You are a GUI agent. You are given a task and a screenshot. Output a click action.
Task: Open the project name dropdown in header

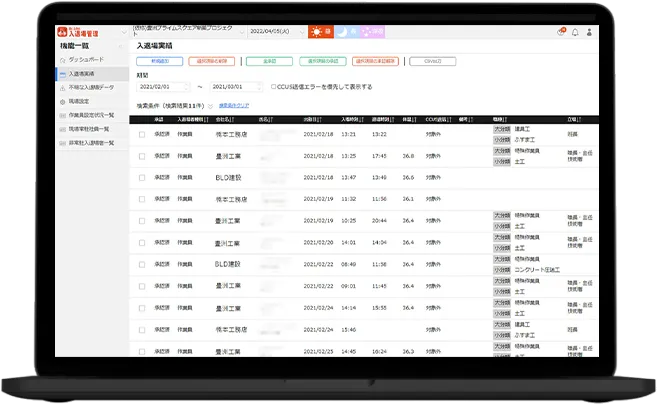pyautogui.click(x=189, y=32)
